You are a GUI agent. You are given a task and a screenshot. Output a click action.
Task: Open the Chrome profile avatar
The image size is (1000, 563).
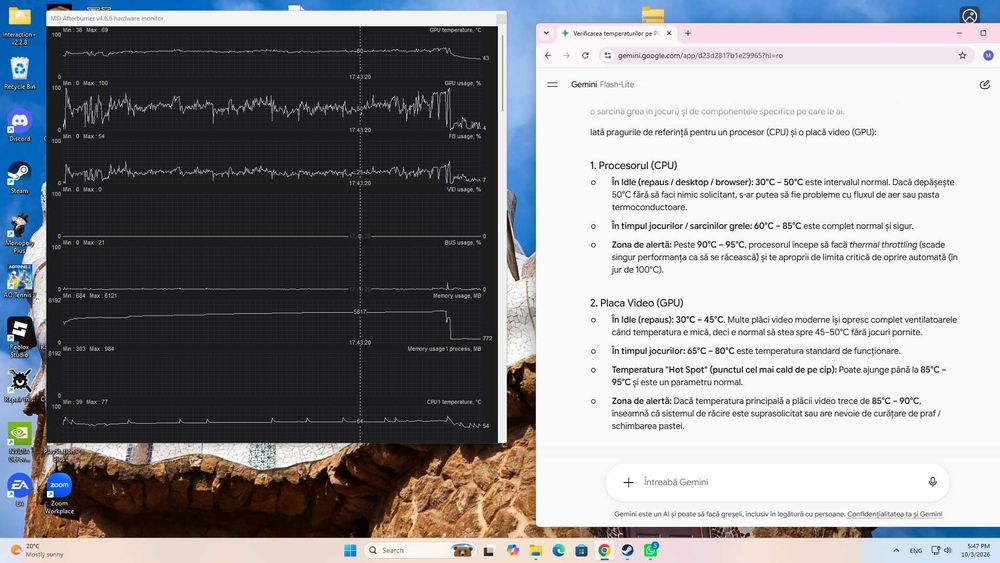coord(988,55)
